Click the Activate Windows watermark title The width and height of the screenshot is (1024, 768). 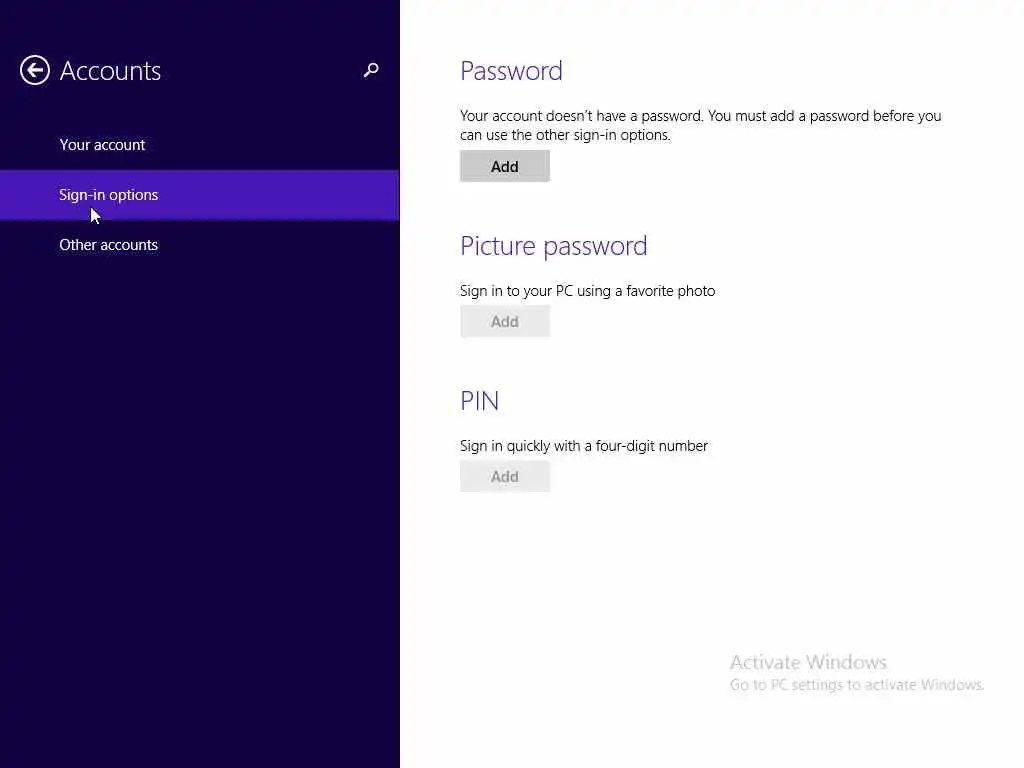click(x=808, y=662)
